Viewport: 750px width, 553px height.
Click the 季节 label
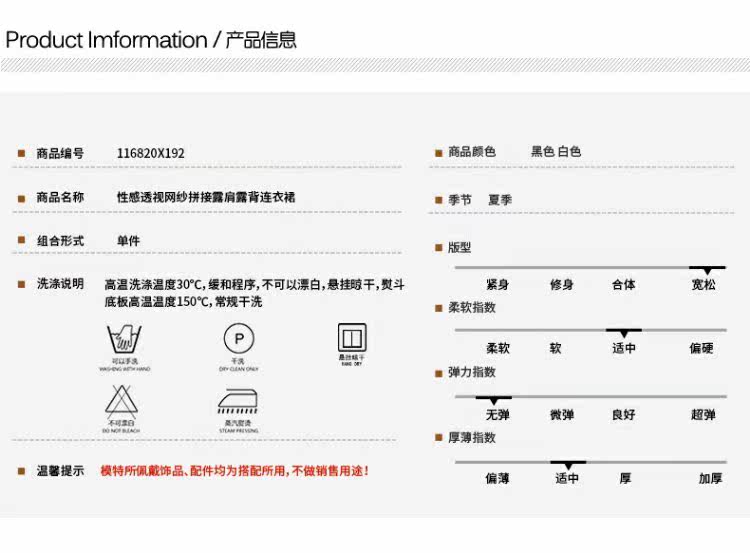(x=460, y=199)
